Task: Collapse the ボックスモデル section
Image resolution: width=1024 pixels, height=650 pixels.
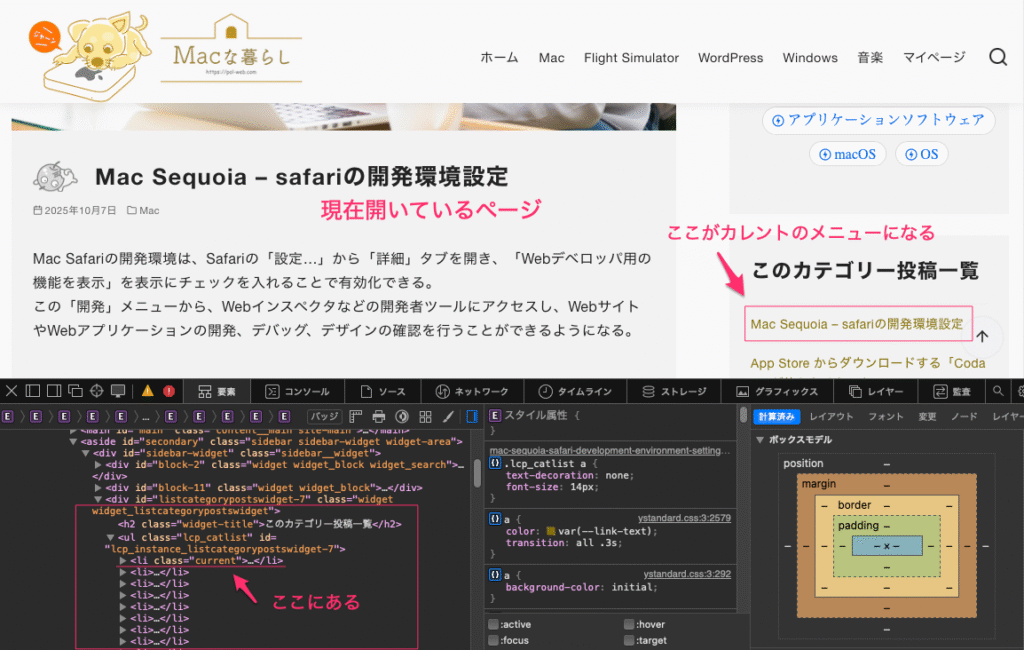Action: point(760,440)
